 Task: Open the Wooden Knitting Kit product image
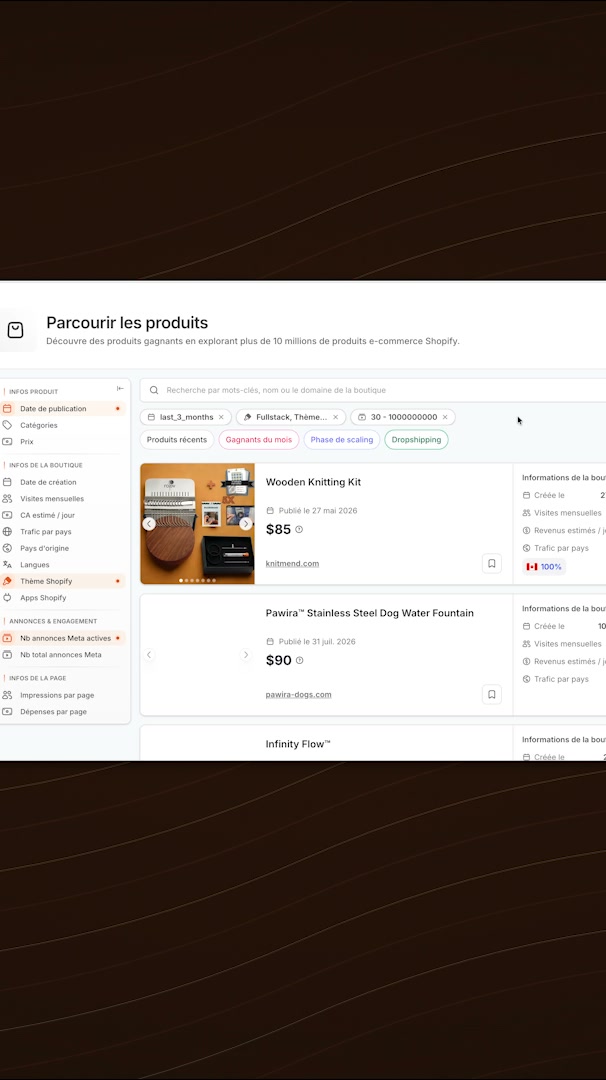pos(198,523)
